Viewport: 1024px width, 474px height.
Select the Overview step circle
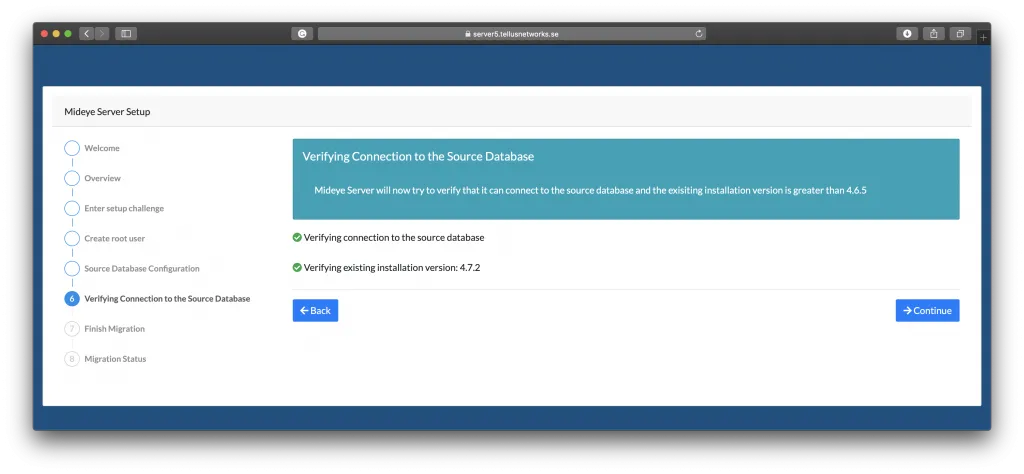tap(72, 178)
